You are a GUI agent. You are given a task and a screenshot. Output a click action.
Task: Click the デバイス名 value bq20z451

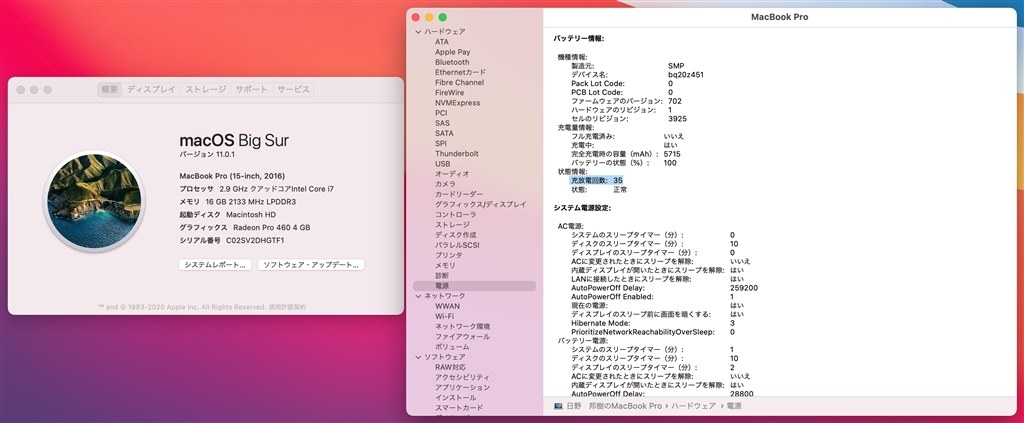click(686, 74)
